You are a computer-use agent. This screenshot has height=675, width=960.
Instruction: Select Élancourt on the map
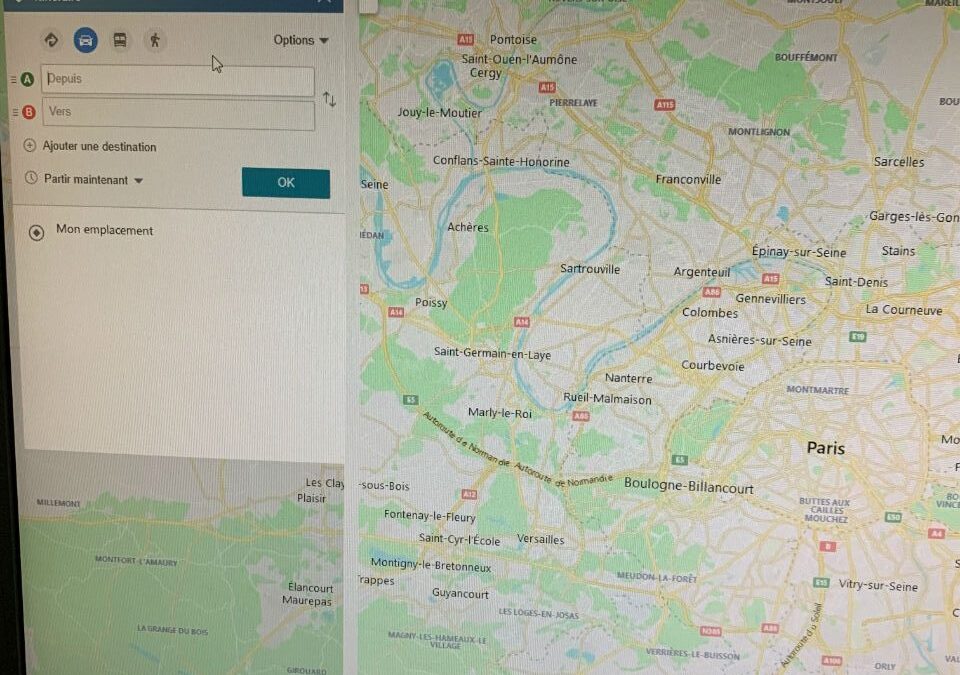[310, 587]
